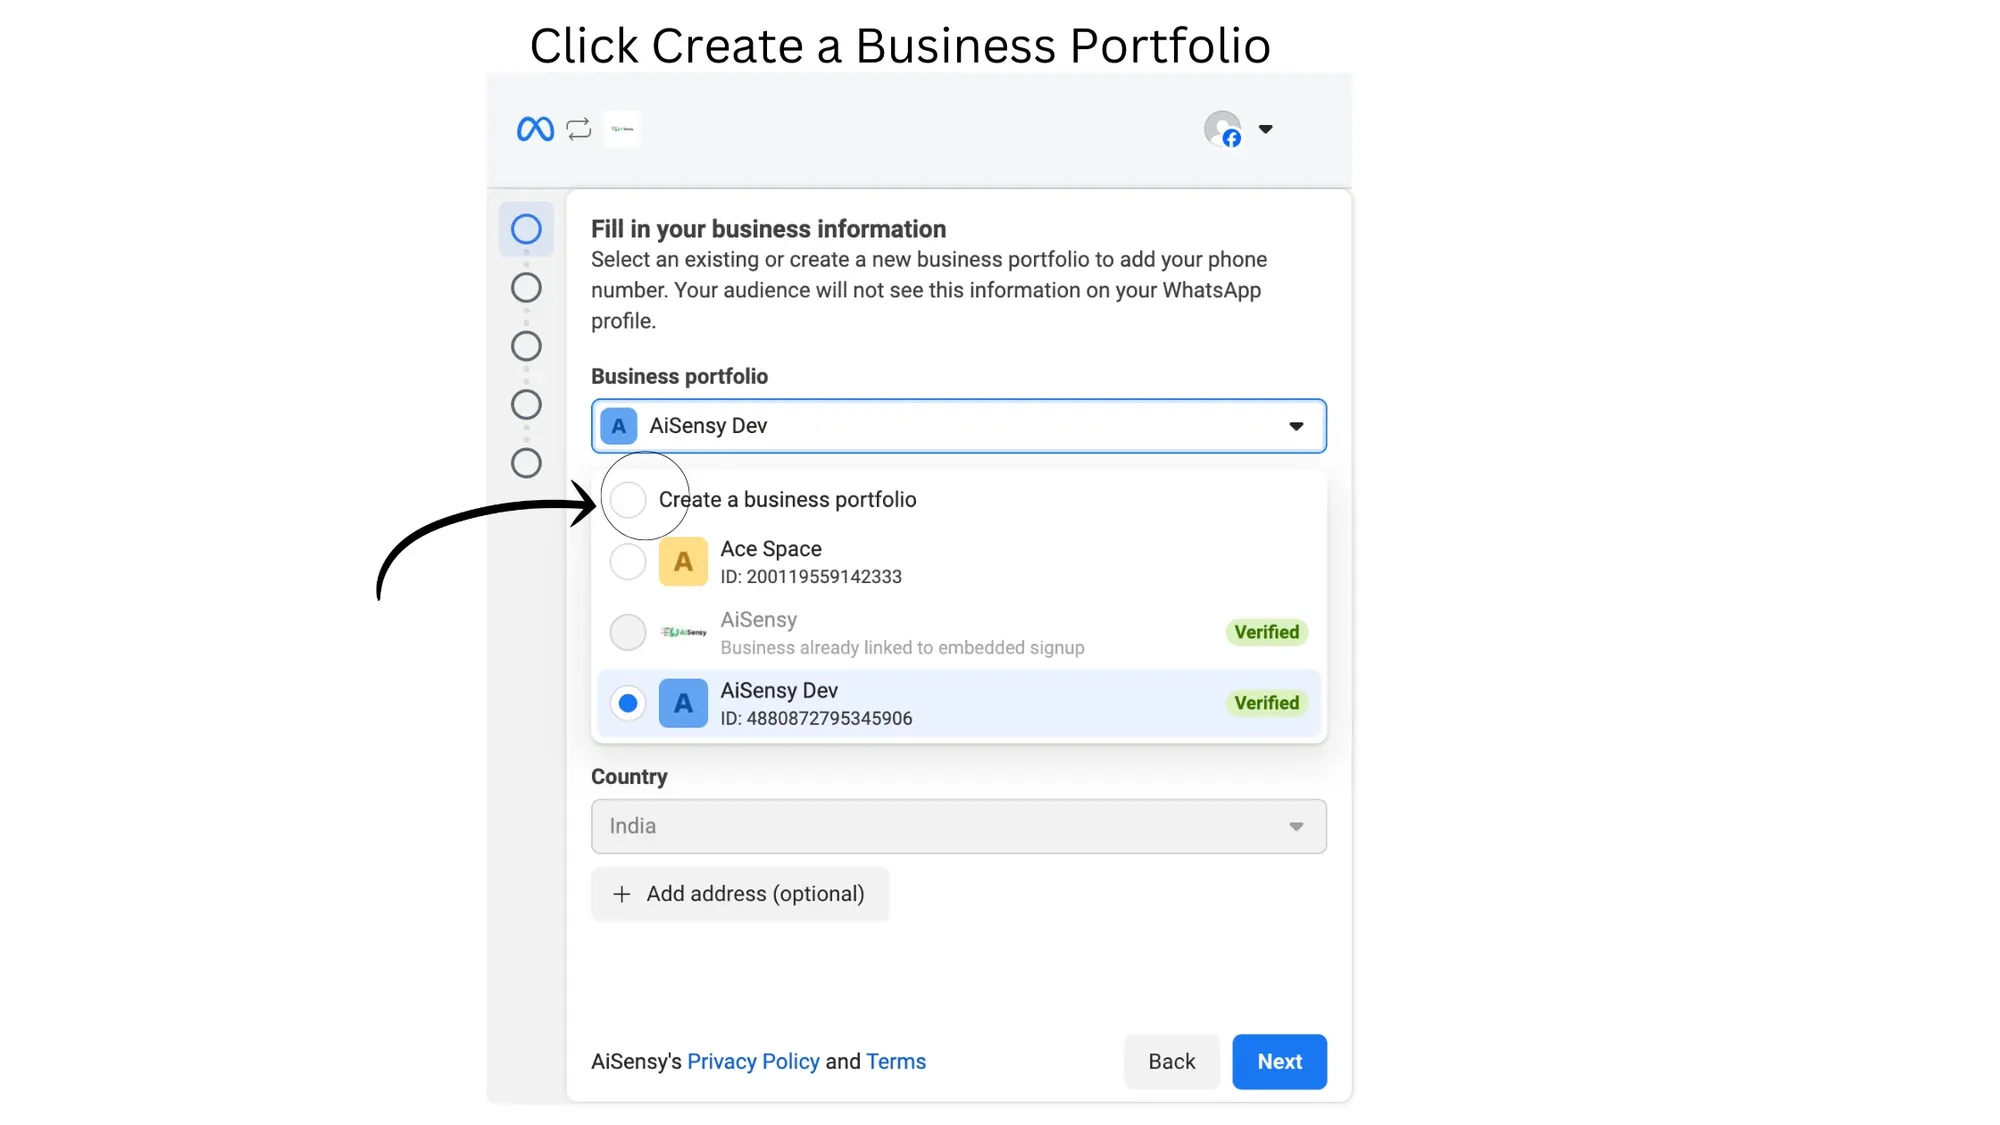Expand the account menu via header chevron

[x=1266, y=129]
